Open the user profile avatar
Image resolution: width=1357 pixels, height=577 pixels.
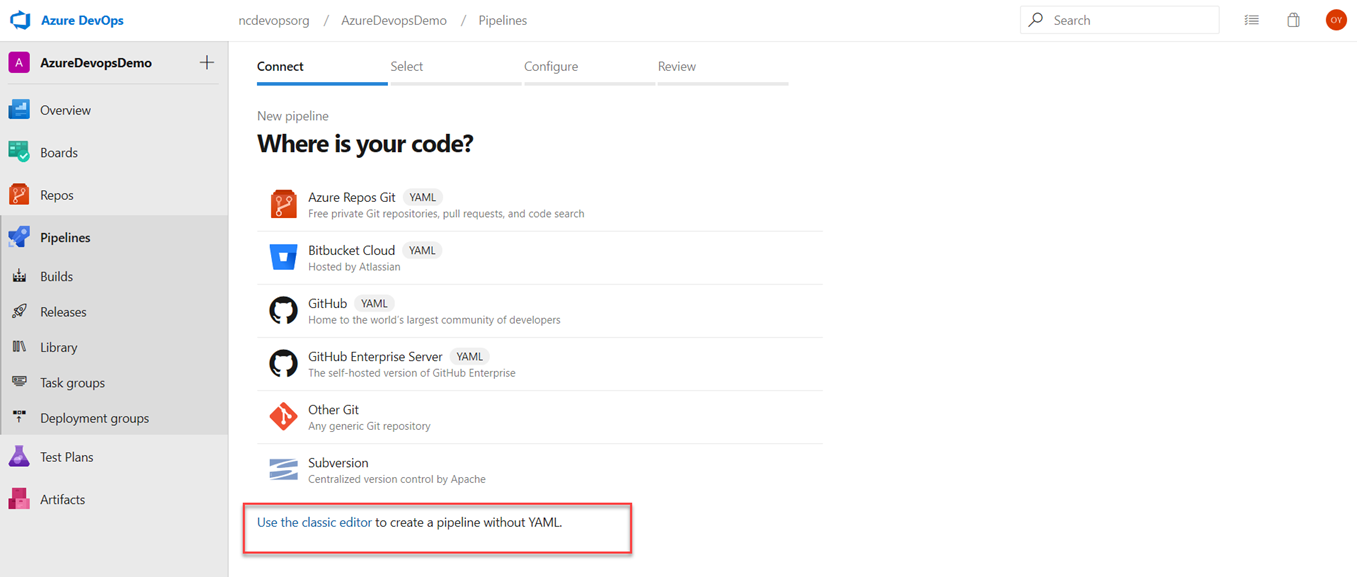(x=1336, y=20)
